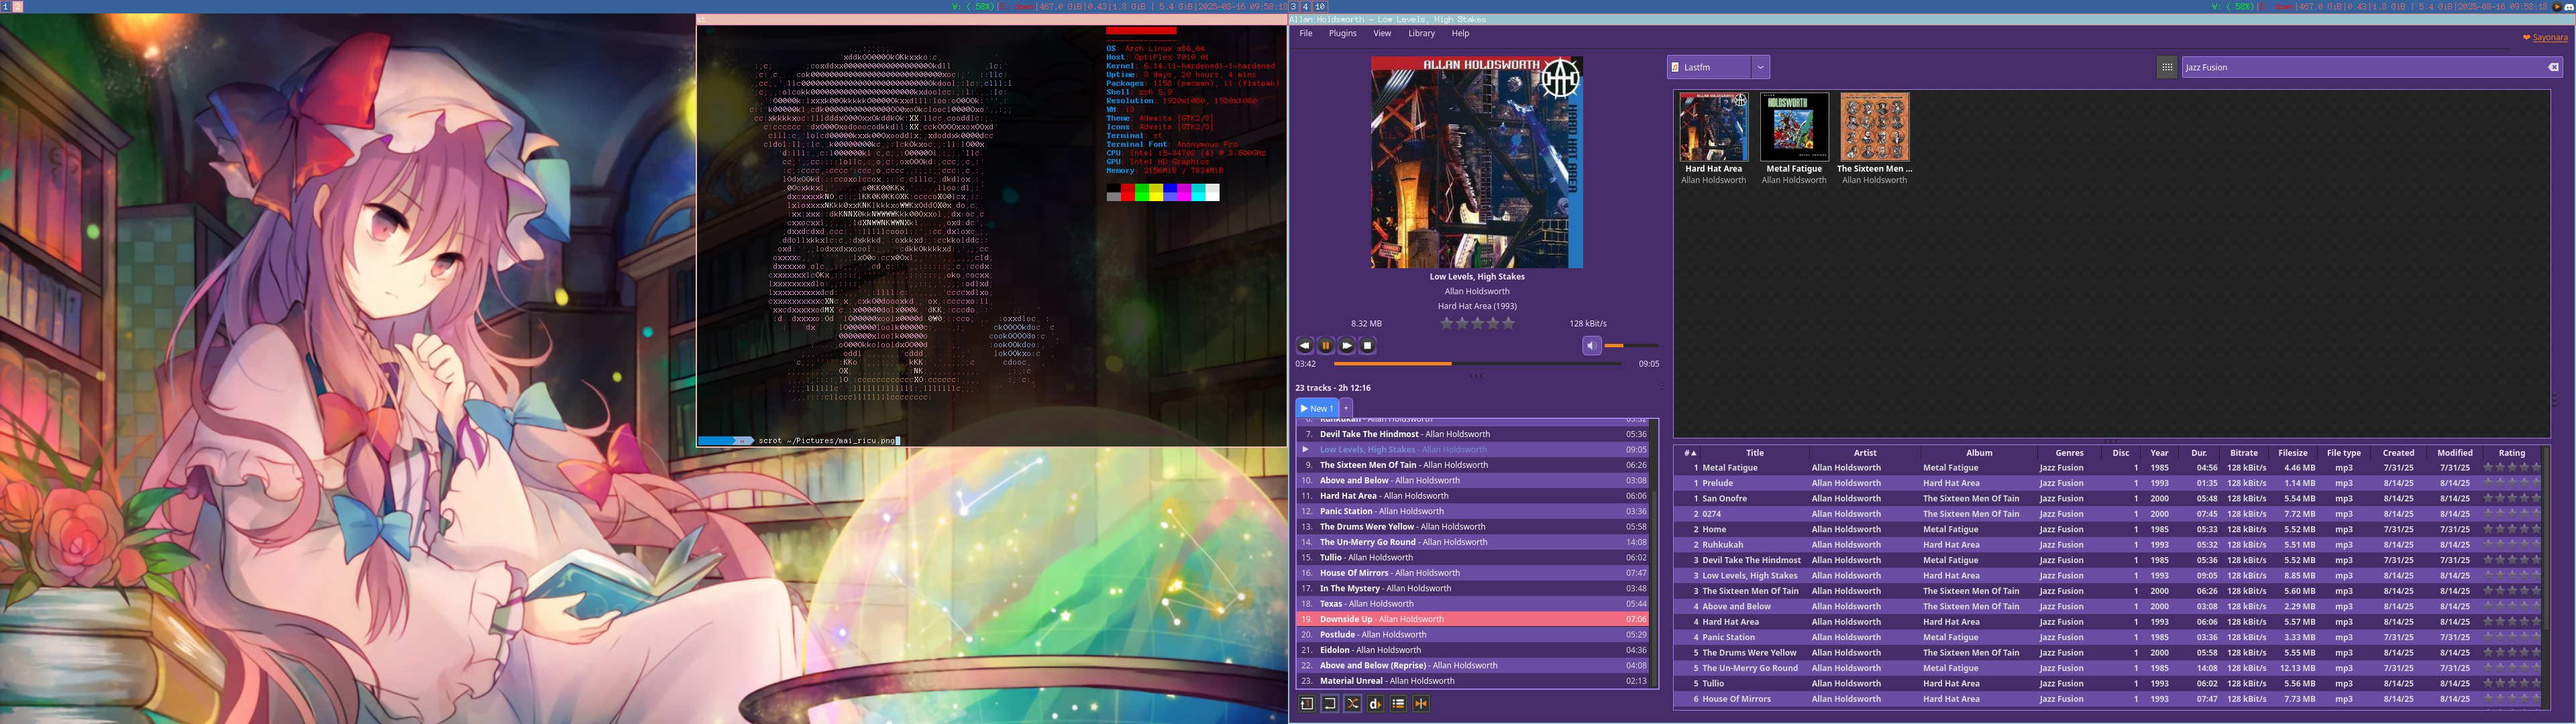
Task: Stop playback with the stop button
Action: 1367,345
